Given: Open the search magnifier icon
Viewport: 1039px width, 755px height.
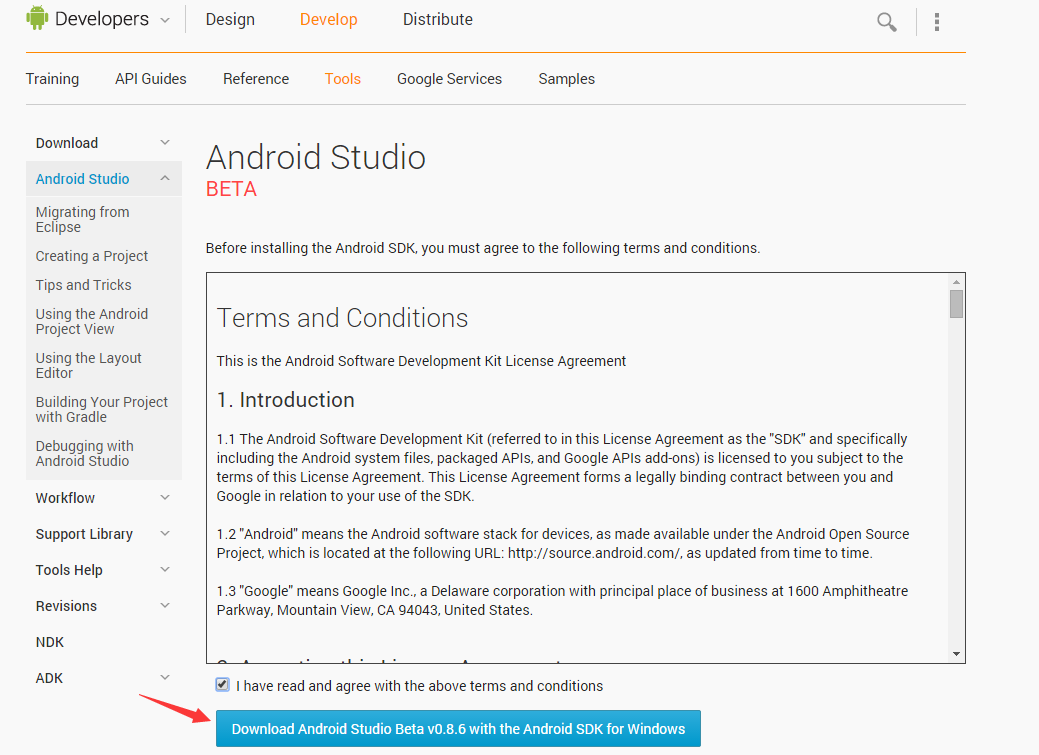Looking at the screenshot, I should pos(887,22).
